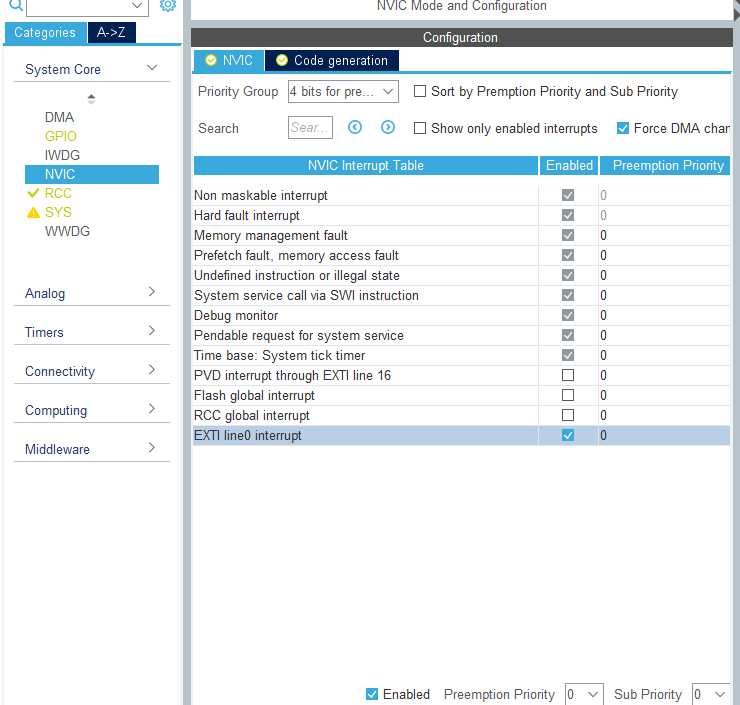This screenshot has width=740, height=705.
Task: Open the bottom Preemption Priority dropdown
Action: pos(584,694)
